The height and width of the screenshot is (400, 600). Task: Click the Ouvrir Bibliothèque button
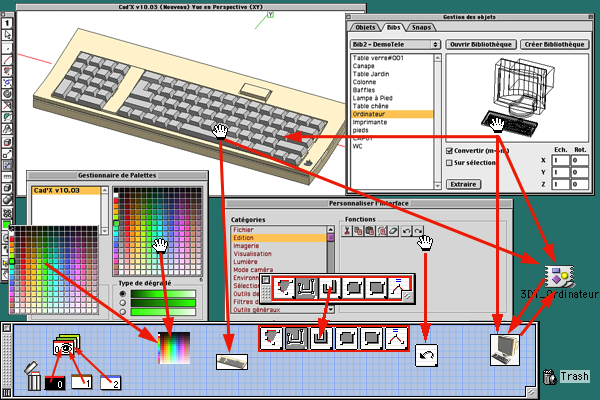[481, 45]
